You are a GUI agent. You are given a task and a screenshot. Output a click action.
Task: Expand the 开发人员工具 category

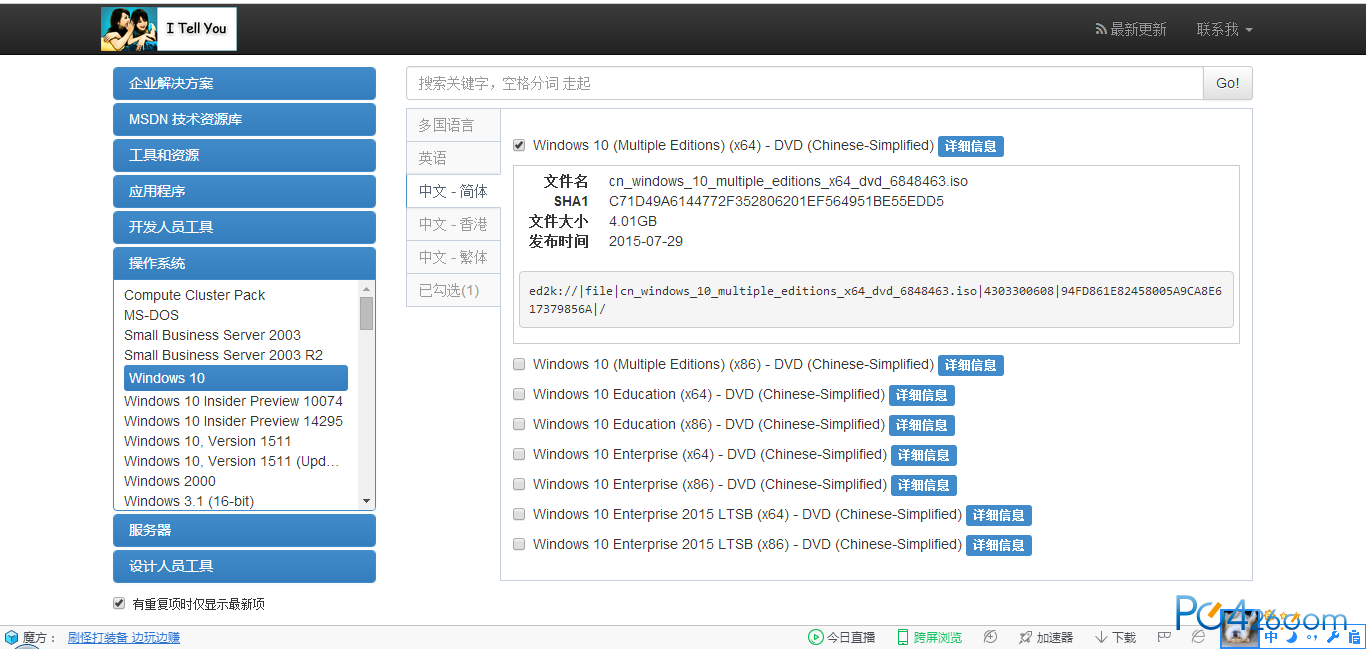point(244,227)
